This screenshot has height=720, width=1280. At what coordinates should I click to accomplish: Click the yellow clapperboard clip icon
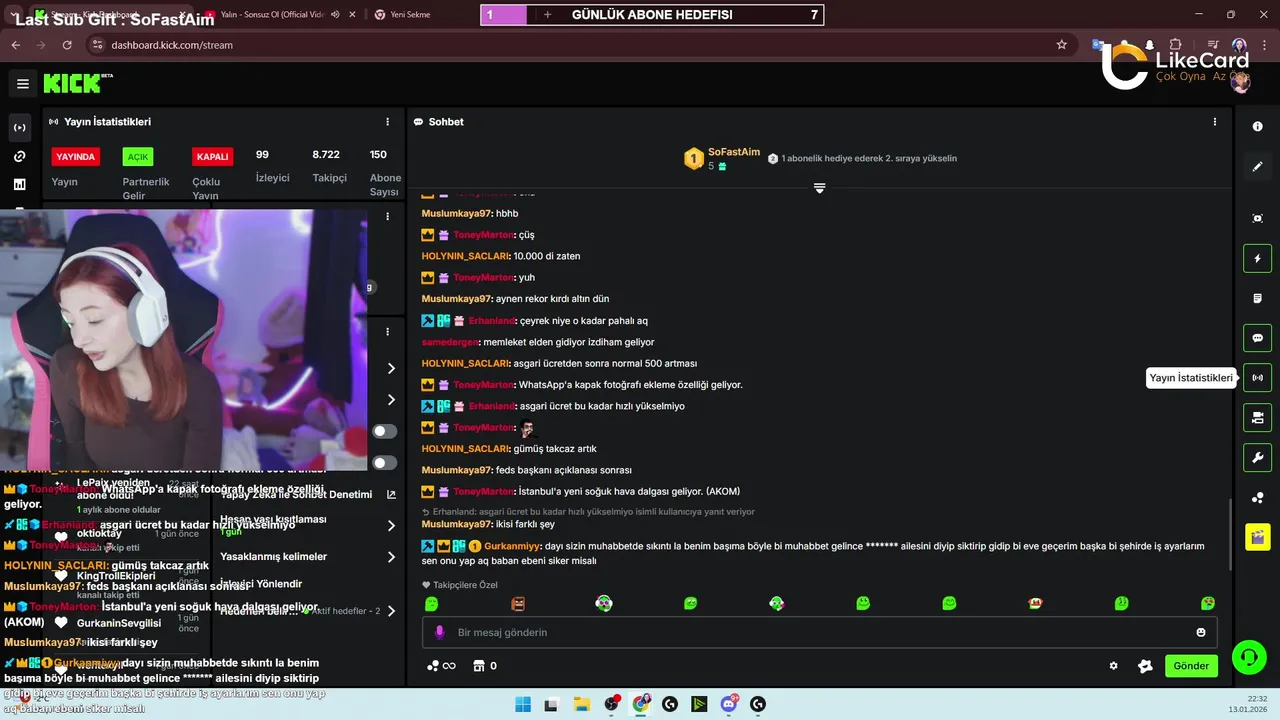coord(1258,537)
